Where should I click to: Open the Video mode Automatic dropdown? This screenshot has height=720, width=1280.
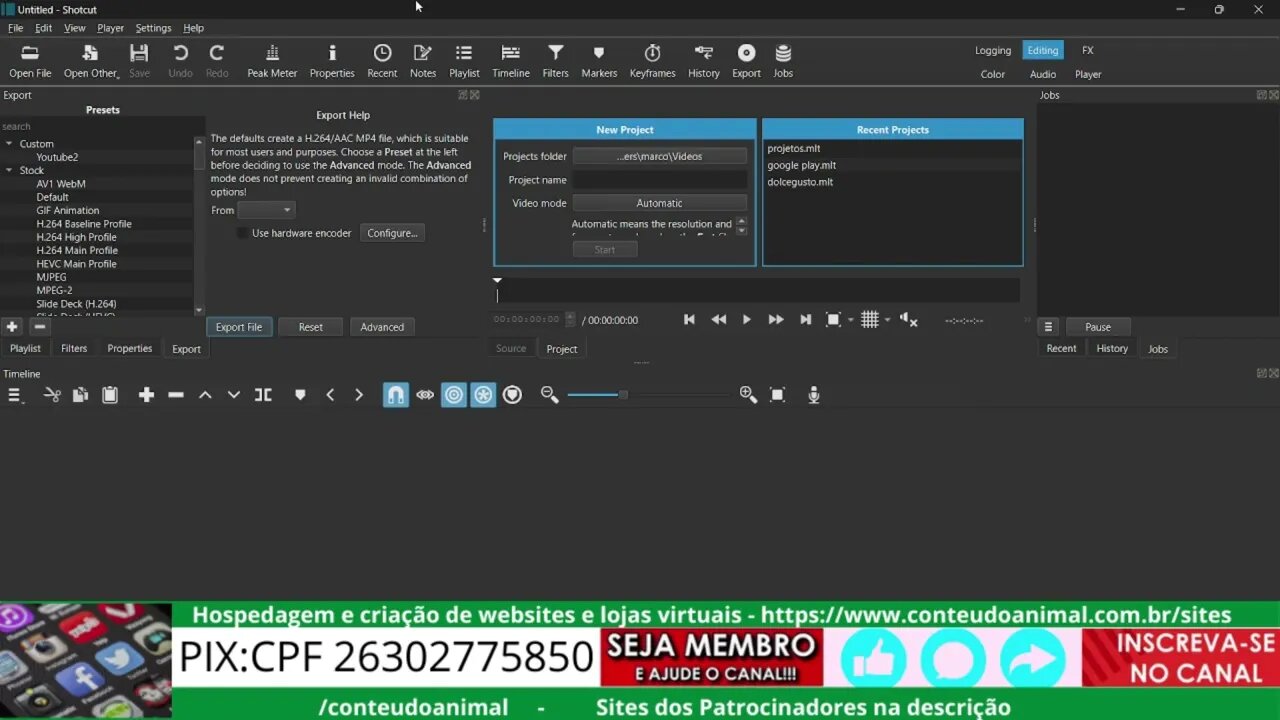[660, 203]
